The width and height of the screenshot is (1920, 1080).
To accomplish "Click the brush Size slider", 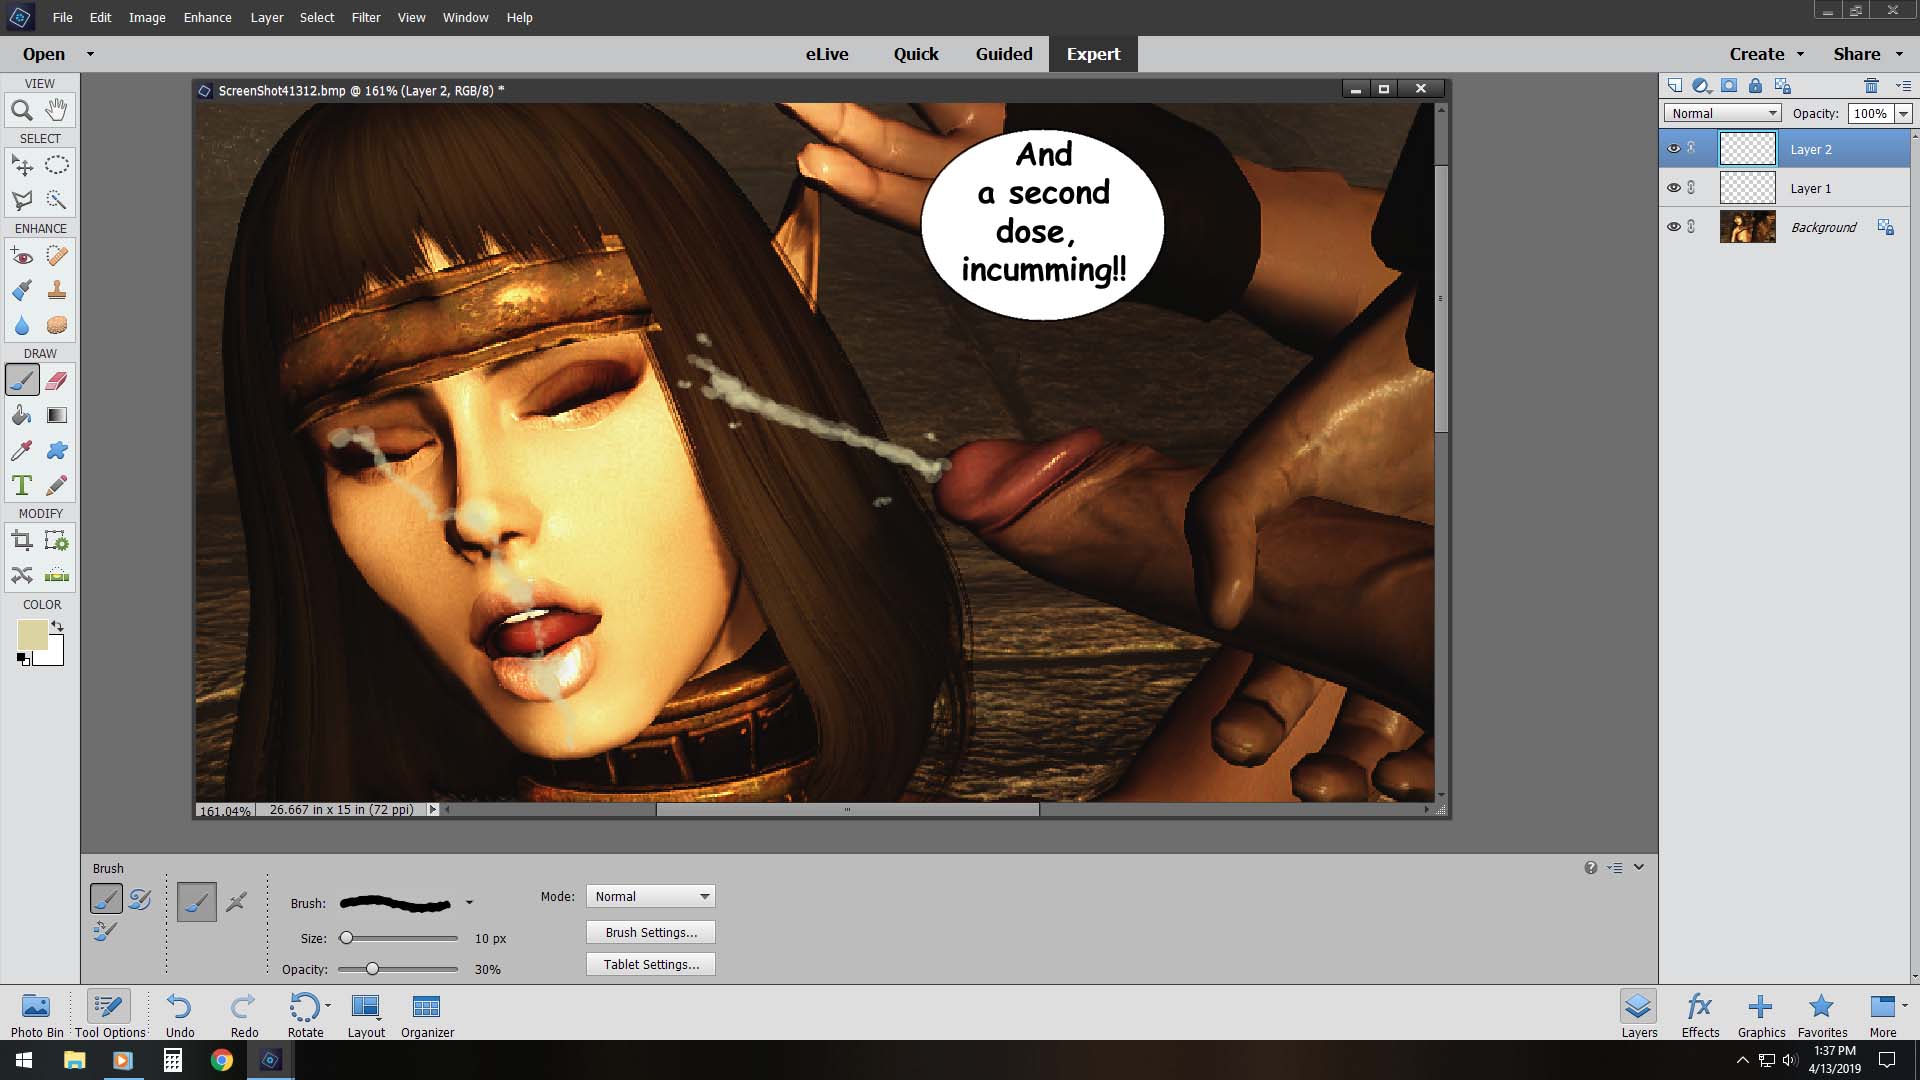I will 398,938.
